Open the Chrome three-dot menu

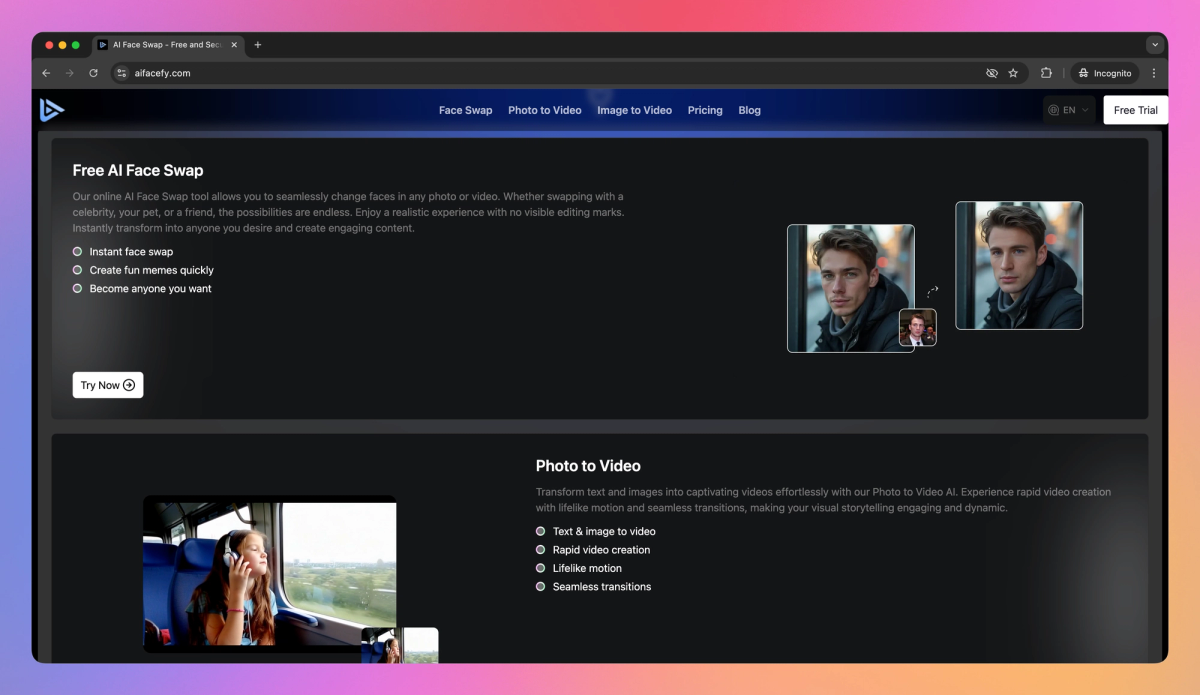(x=1154, y=73)
